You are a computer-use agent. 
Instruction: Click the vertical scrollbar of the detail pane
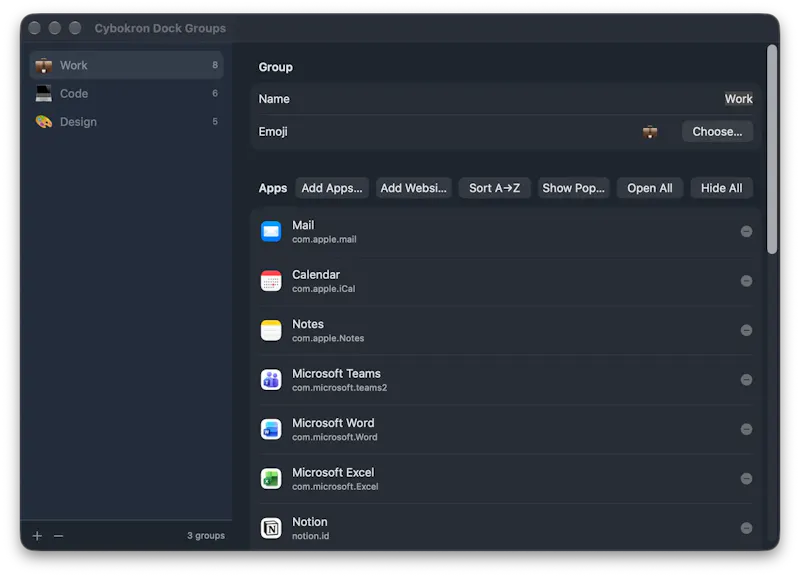[772, 149]
